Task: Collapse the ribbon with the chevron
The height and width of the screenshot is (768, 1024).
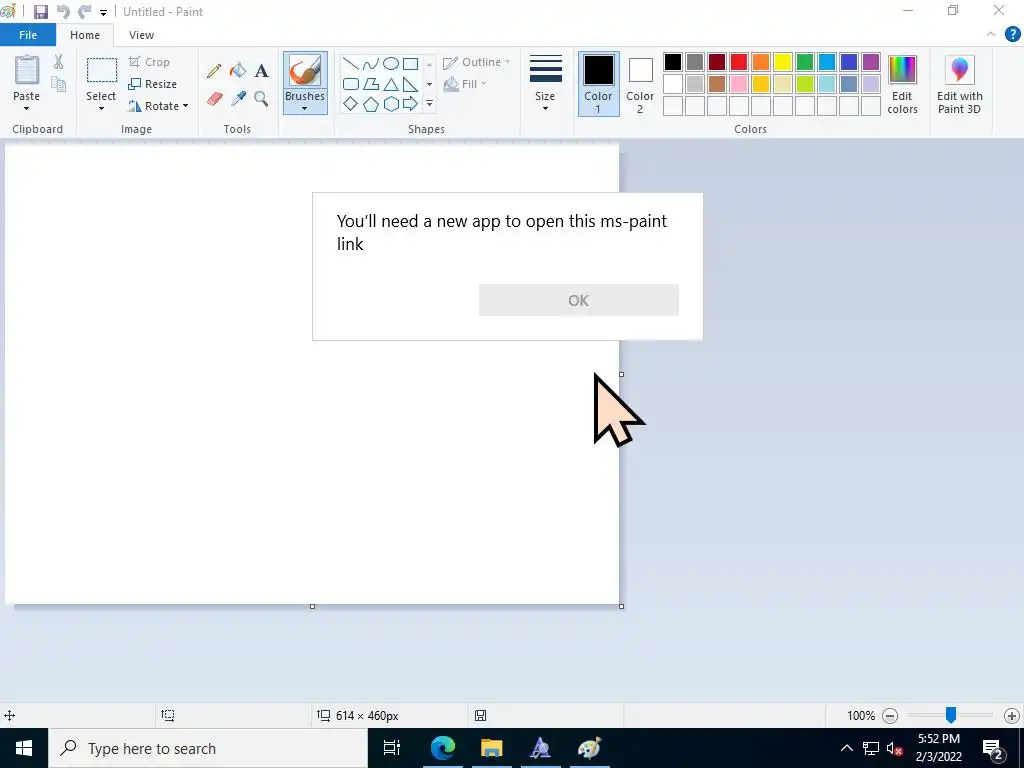Action: coord(991,35)
